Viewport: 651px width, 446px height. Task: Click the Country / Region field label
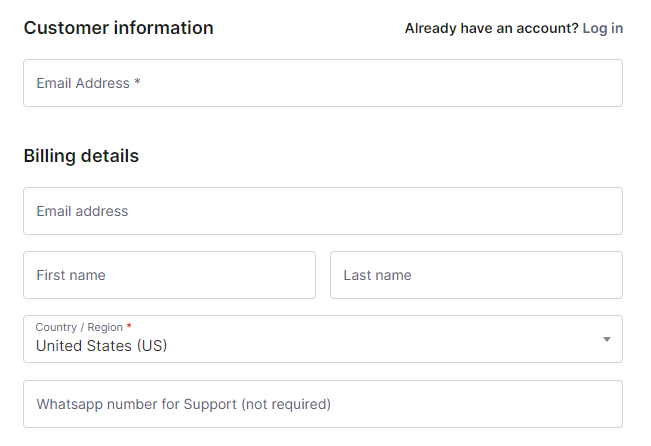pyautogui.click(x=79, y=327)
